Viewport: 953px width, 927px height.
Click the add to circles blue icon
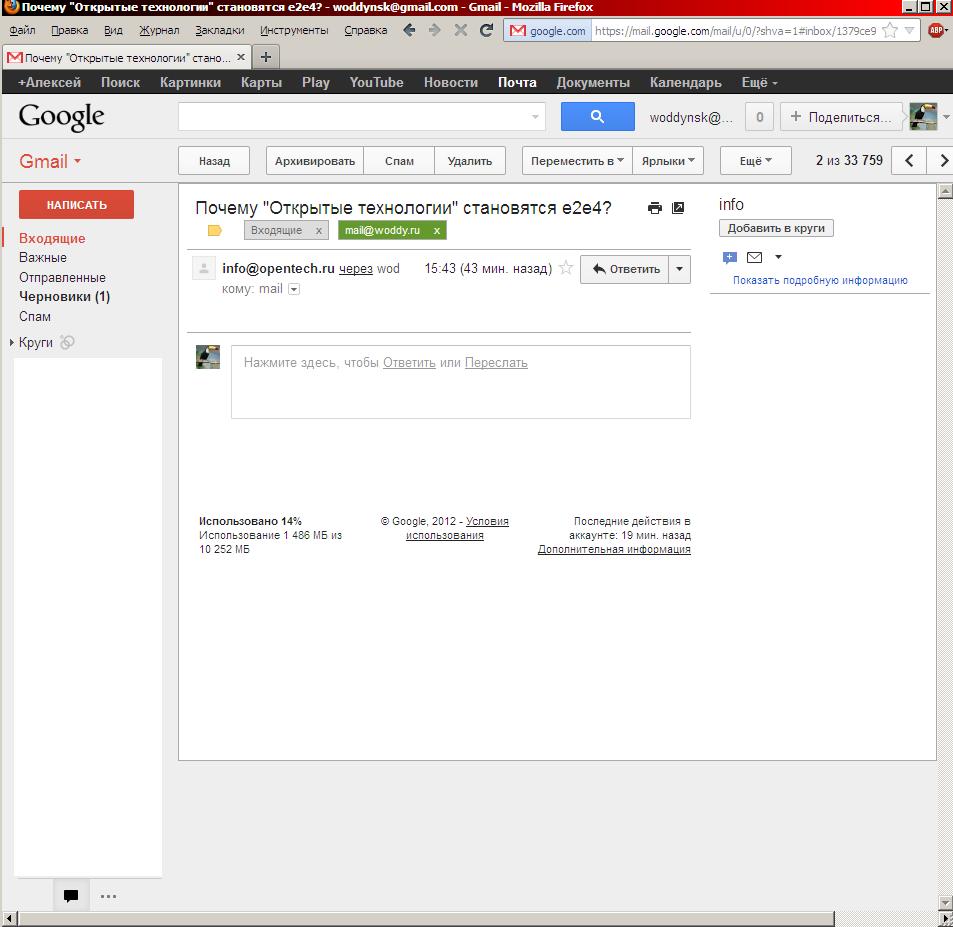tap(729, 258)
